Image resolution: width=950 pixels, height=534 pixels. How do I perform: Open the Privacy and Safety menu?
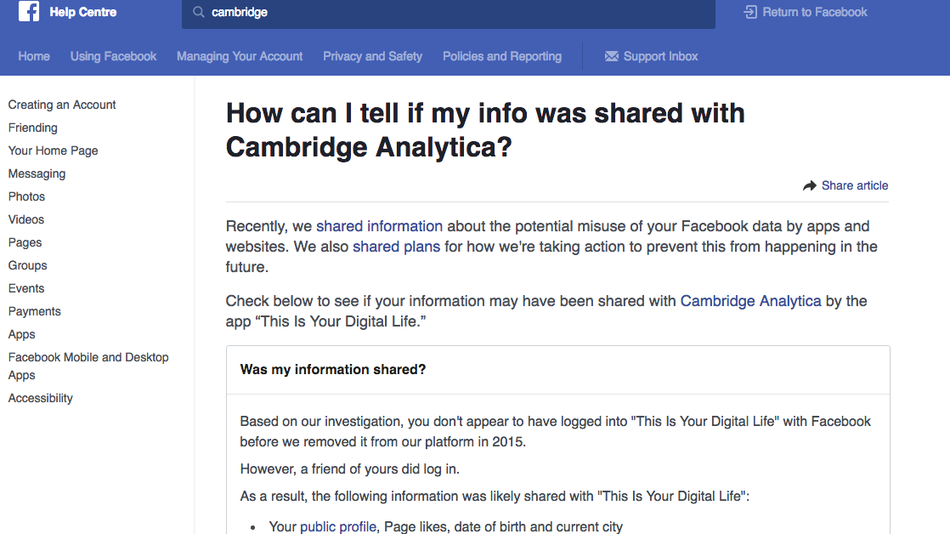[x=373, y=56]
